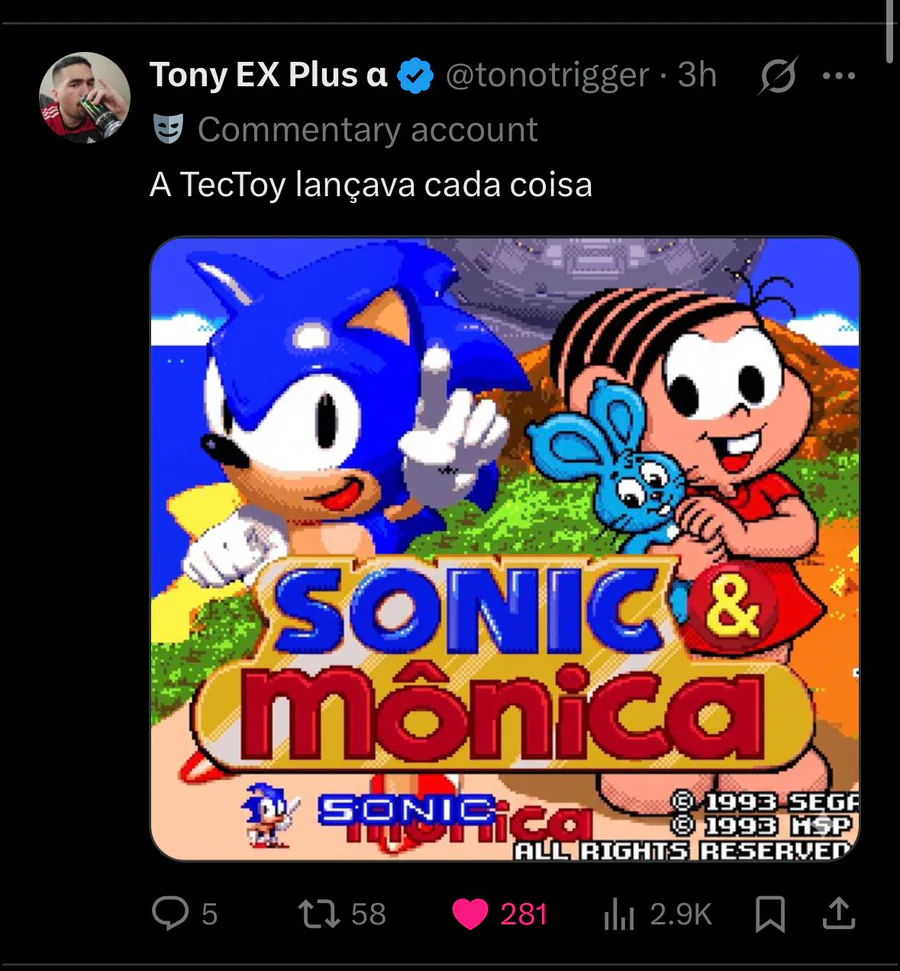Image resolution: width=900 pixels, height=971 pixels.
Task: Click the 3h post timestamp
Action: tap(697, 75)
